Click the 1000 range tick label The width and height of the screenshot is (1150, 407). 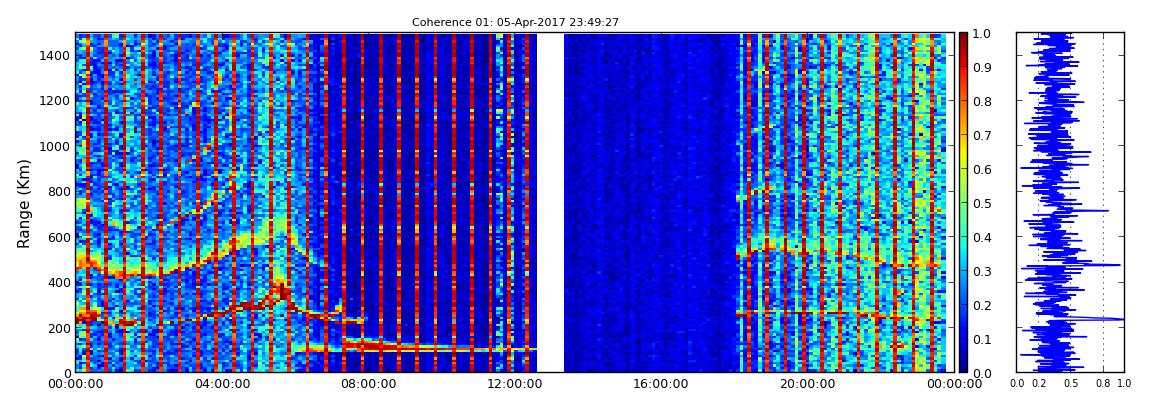coord(54,146)
